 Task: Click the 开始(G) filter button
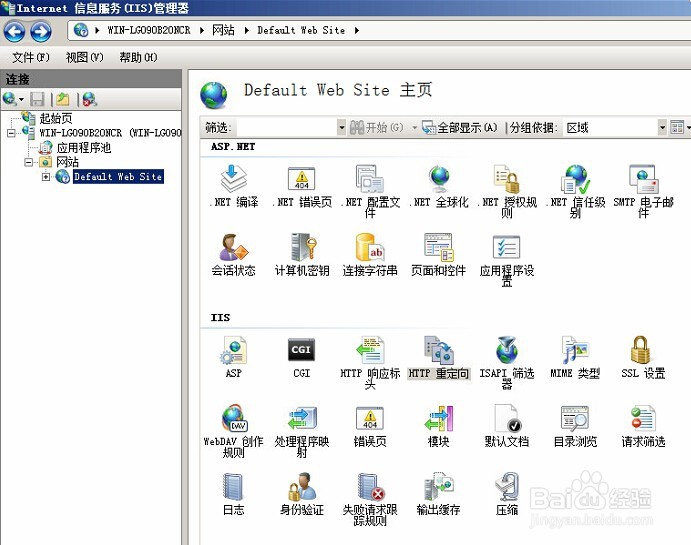(x=377, y=128)
